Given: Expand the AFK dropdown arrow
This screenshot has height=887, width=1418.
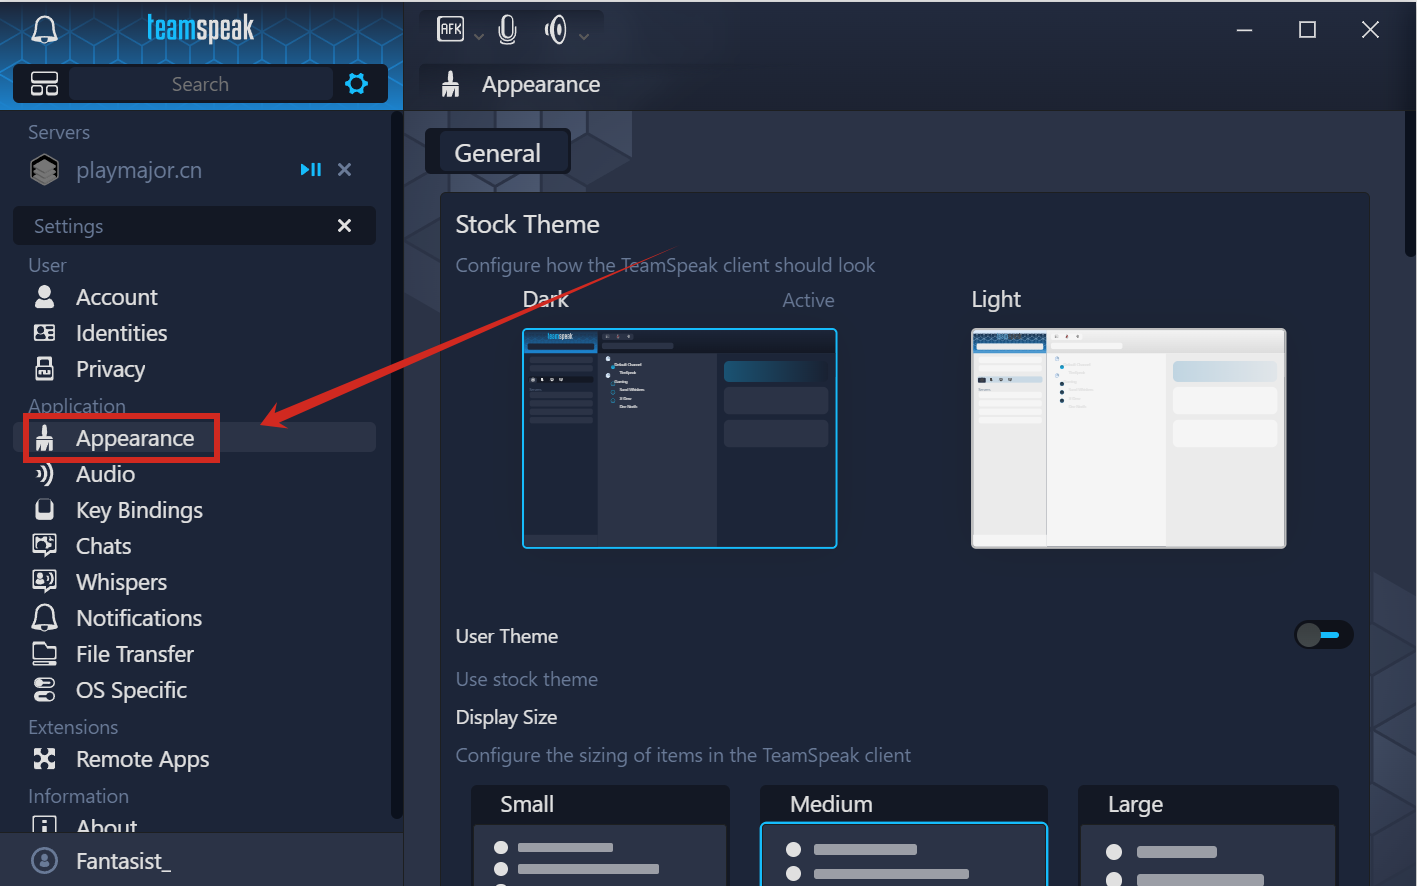Looking at the screenshot, I should tap(478, 36).
